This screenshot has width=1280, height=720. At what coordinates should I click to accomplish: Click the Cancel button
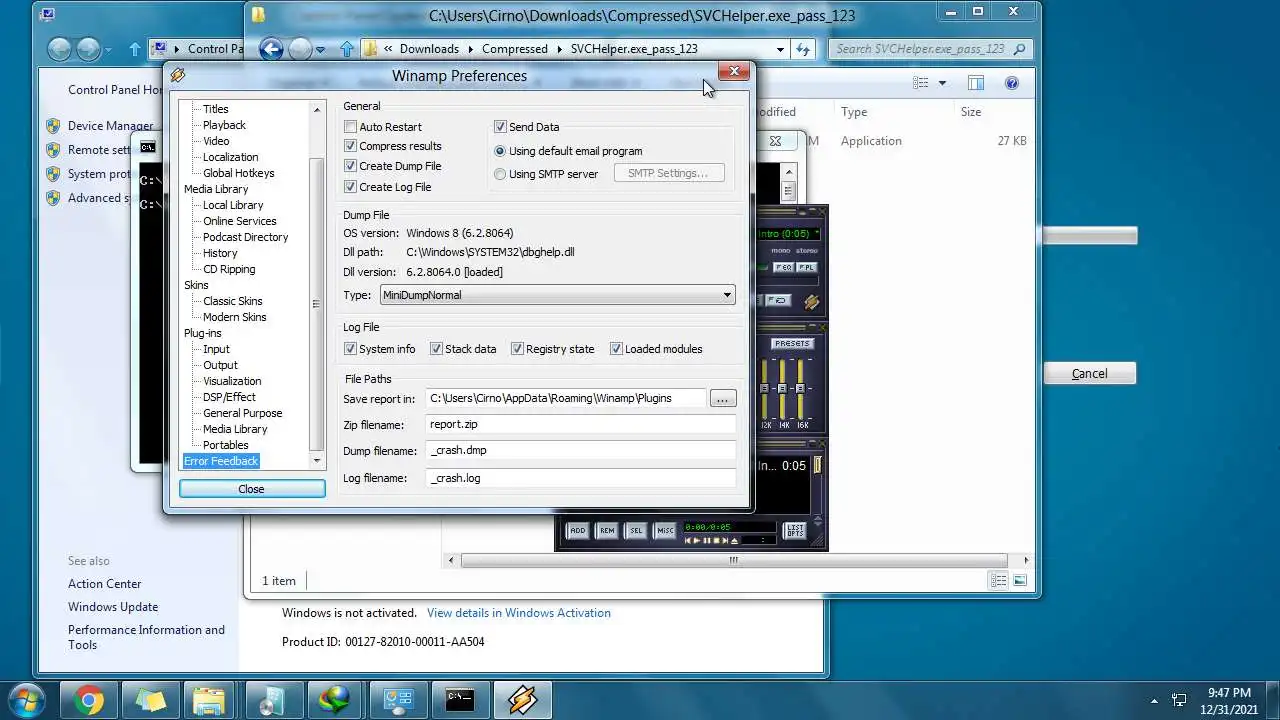pyautogui.click(x=1089, y=373)
